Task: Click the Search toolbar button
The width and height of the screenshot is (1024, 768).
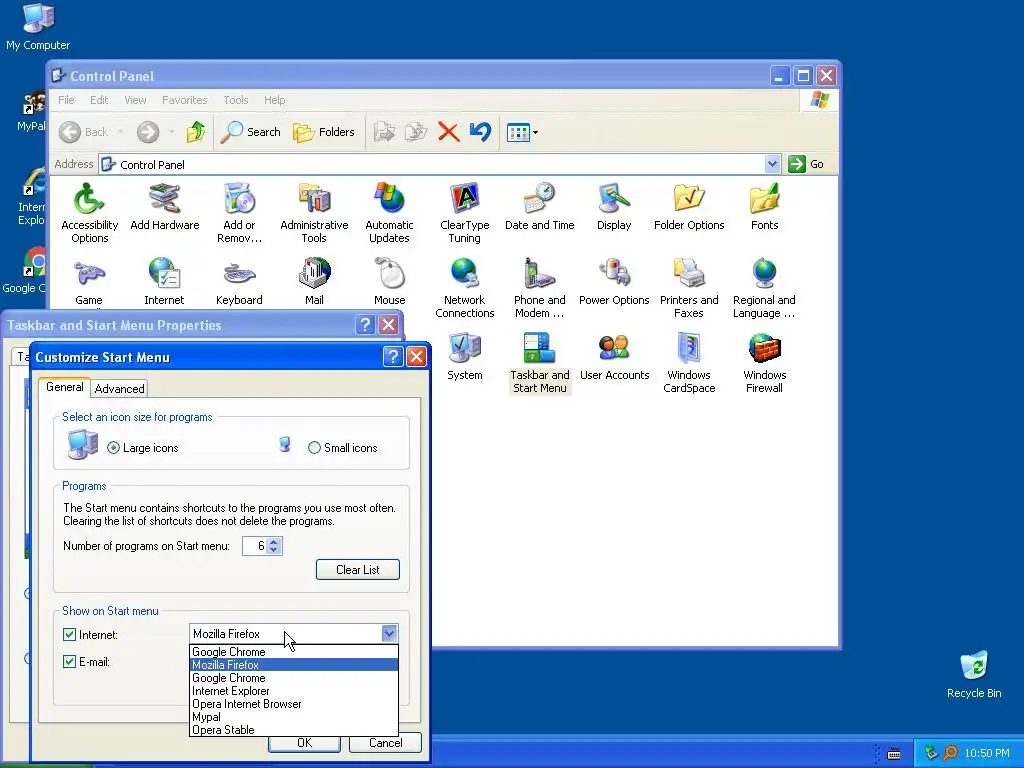Action: (x=250, y=132)
